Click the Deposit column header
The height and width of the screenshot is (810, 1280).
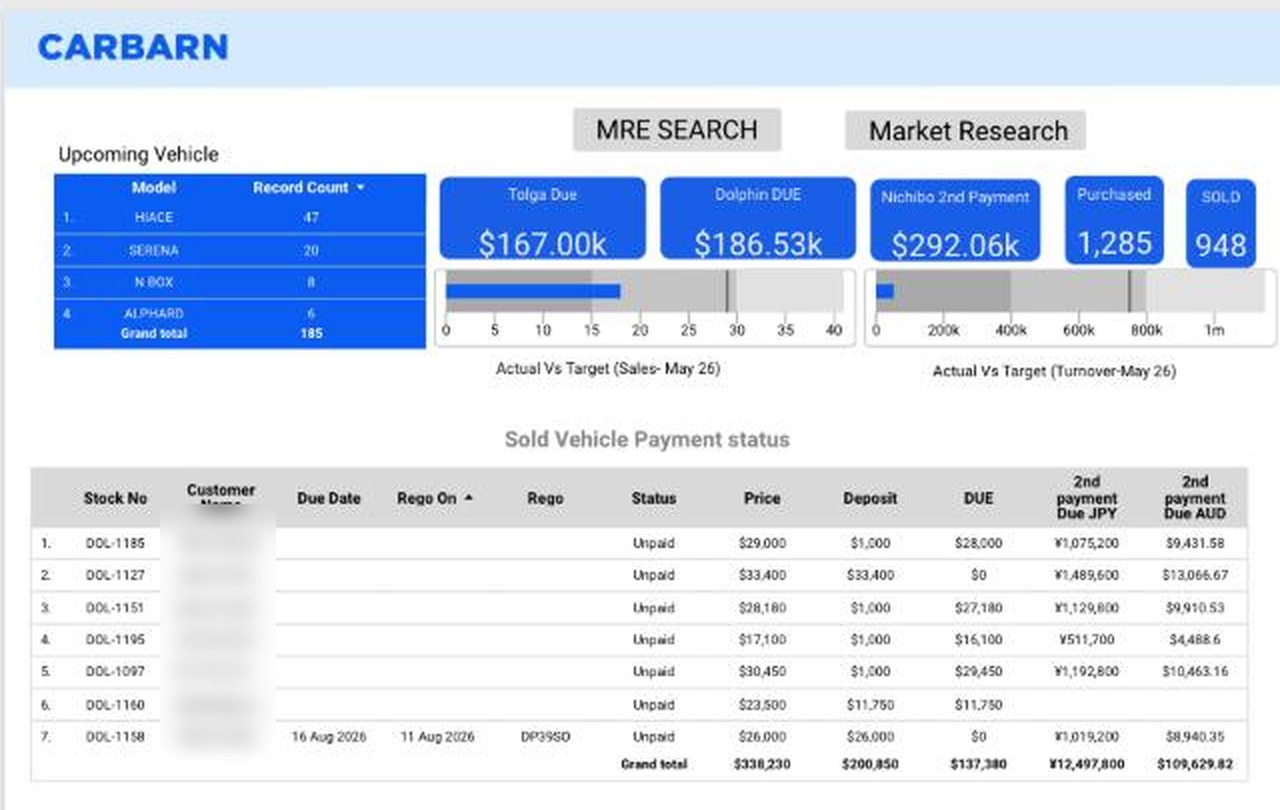870,498
